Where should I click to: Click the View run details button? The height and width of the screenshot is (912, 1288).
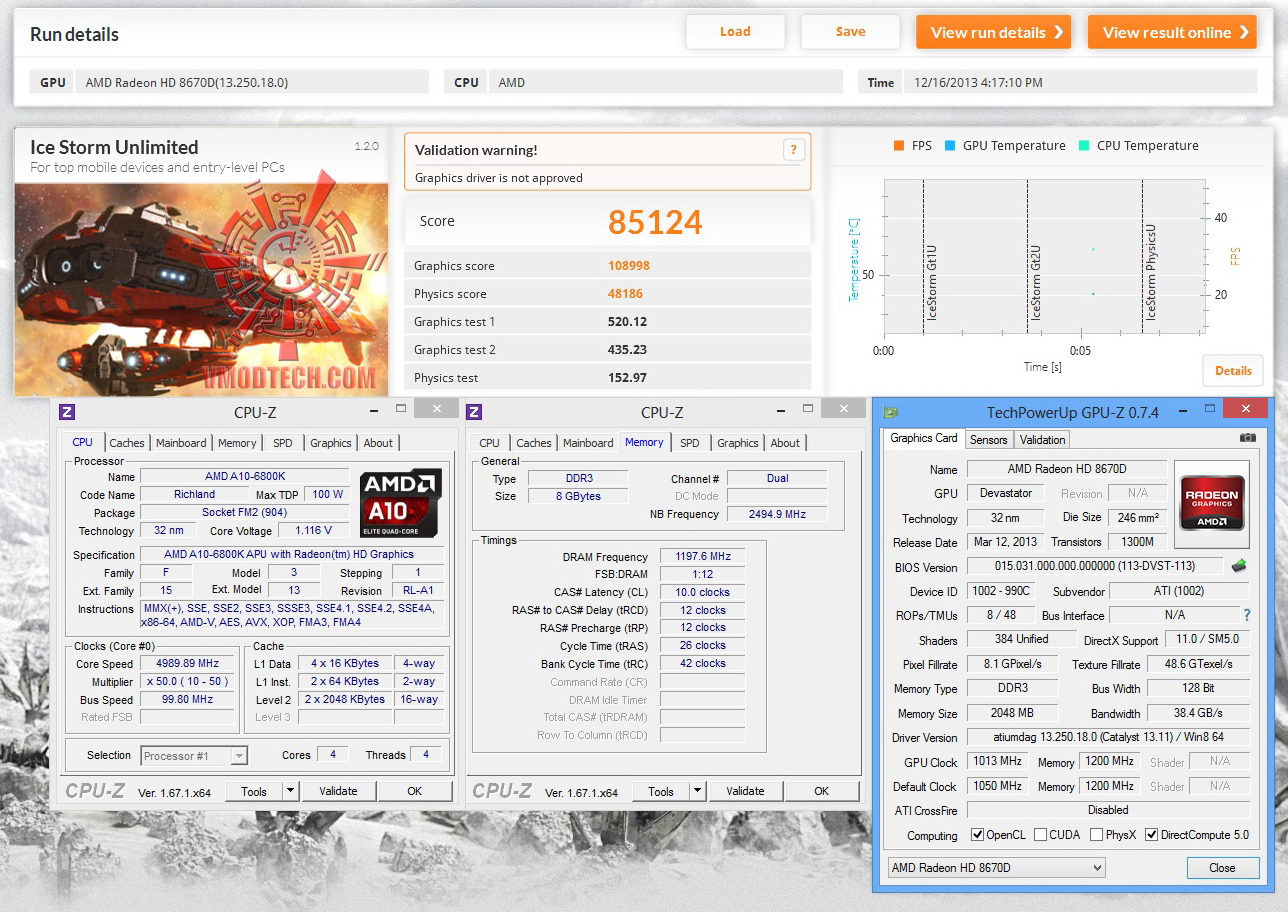click(x=994, y=32)
